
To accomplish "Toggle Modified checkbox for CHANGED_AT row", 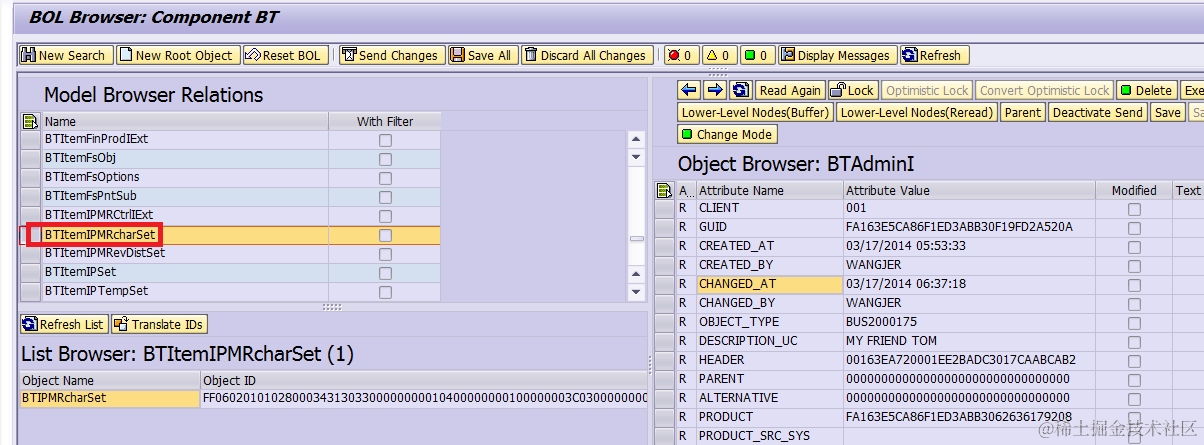I will pos(1134,285).
